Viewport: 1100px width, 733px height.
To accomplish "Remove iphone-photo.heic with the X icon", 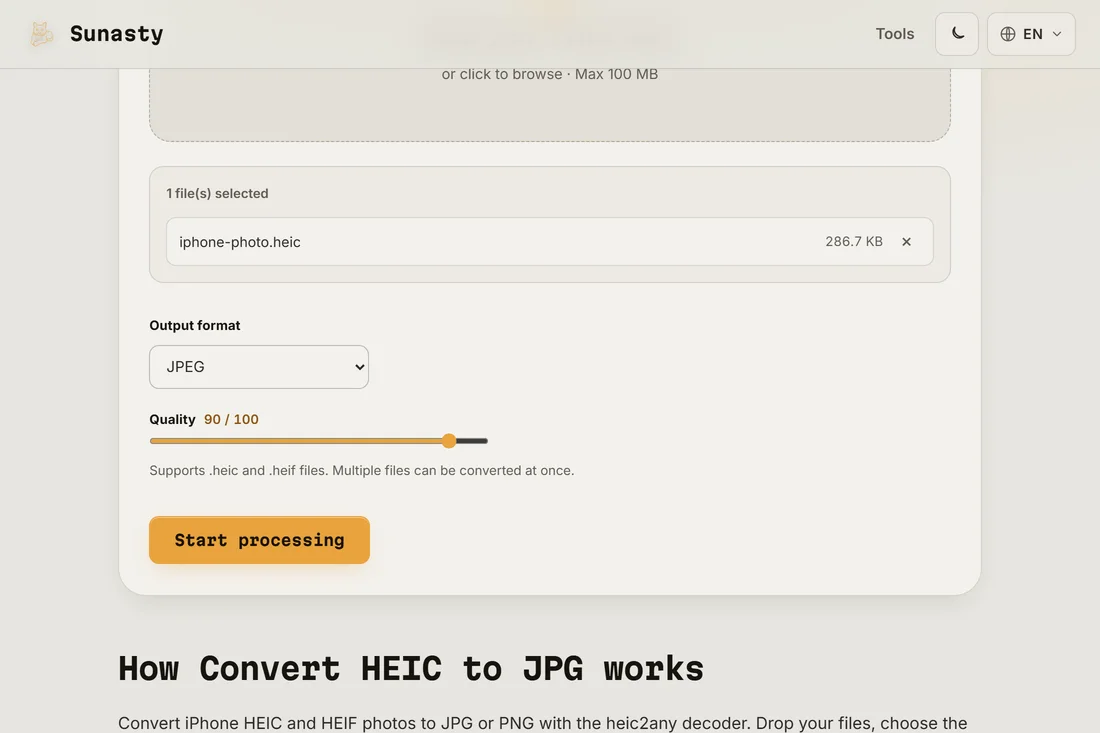I will point(906,241).
